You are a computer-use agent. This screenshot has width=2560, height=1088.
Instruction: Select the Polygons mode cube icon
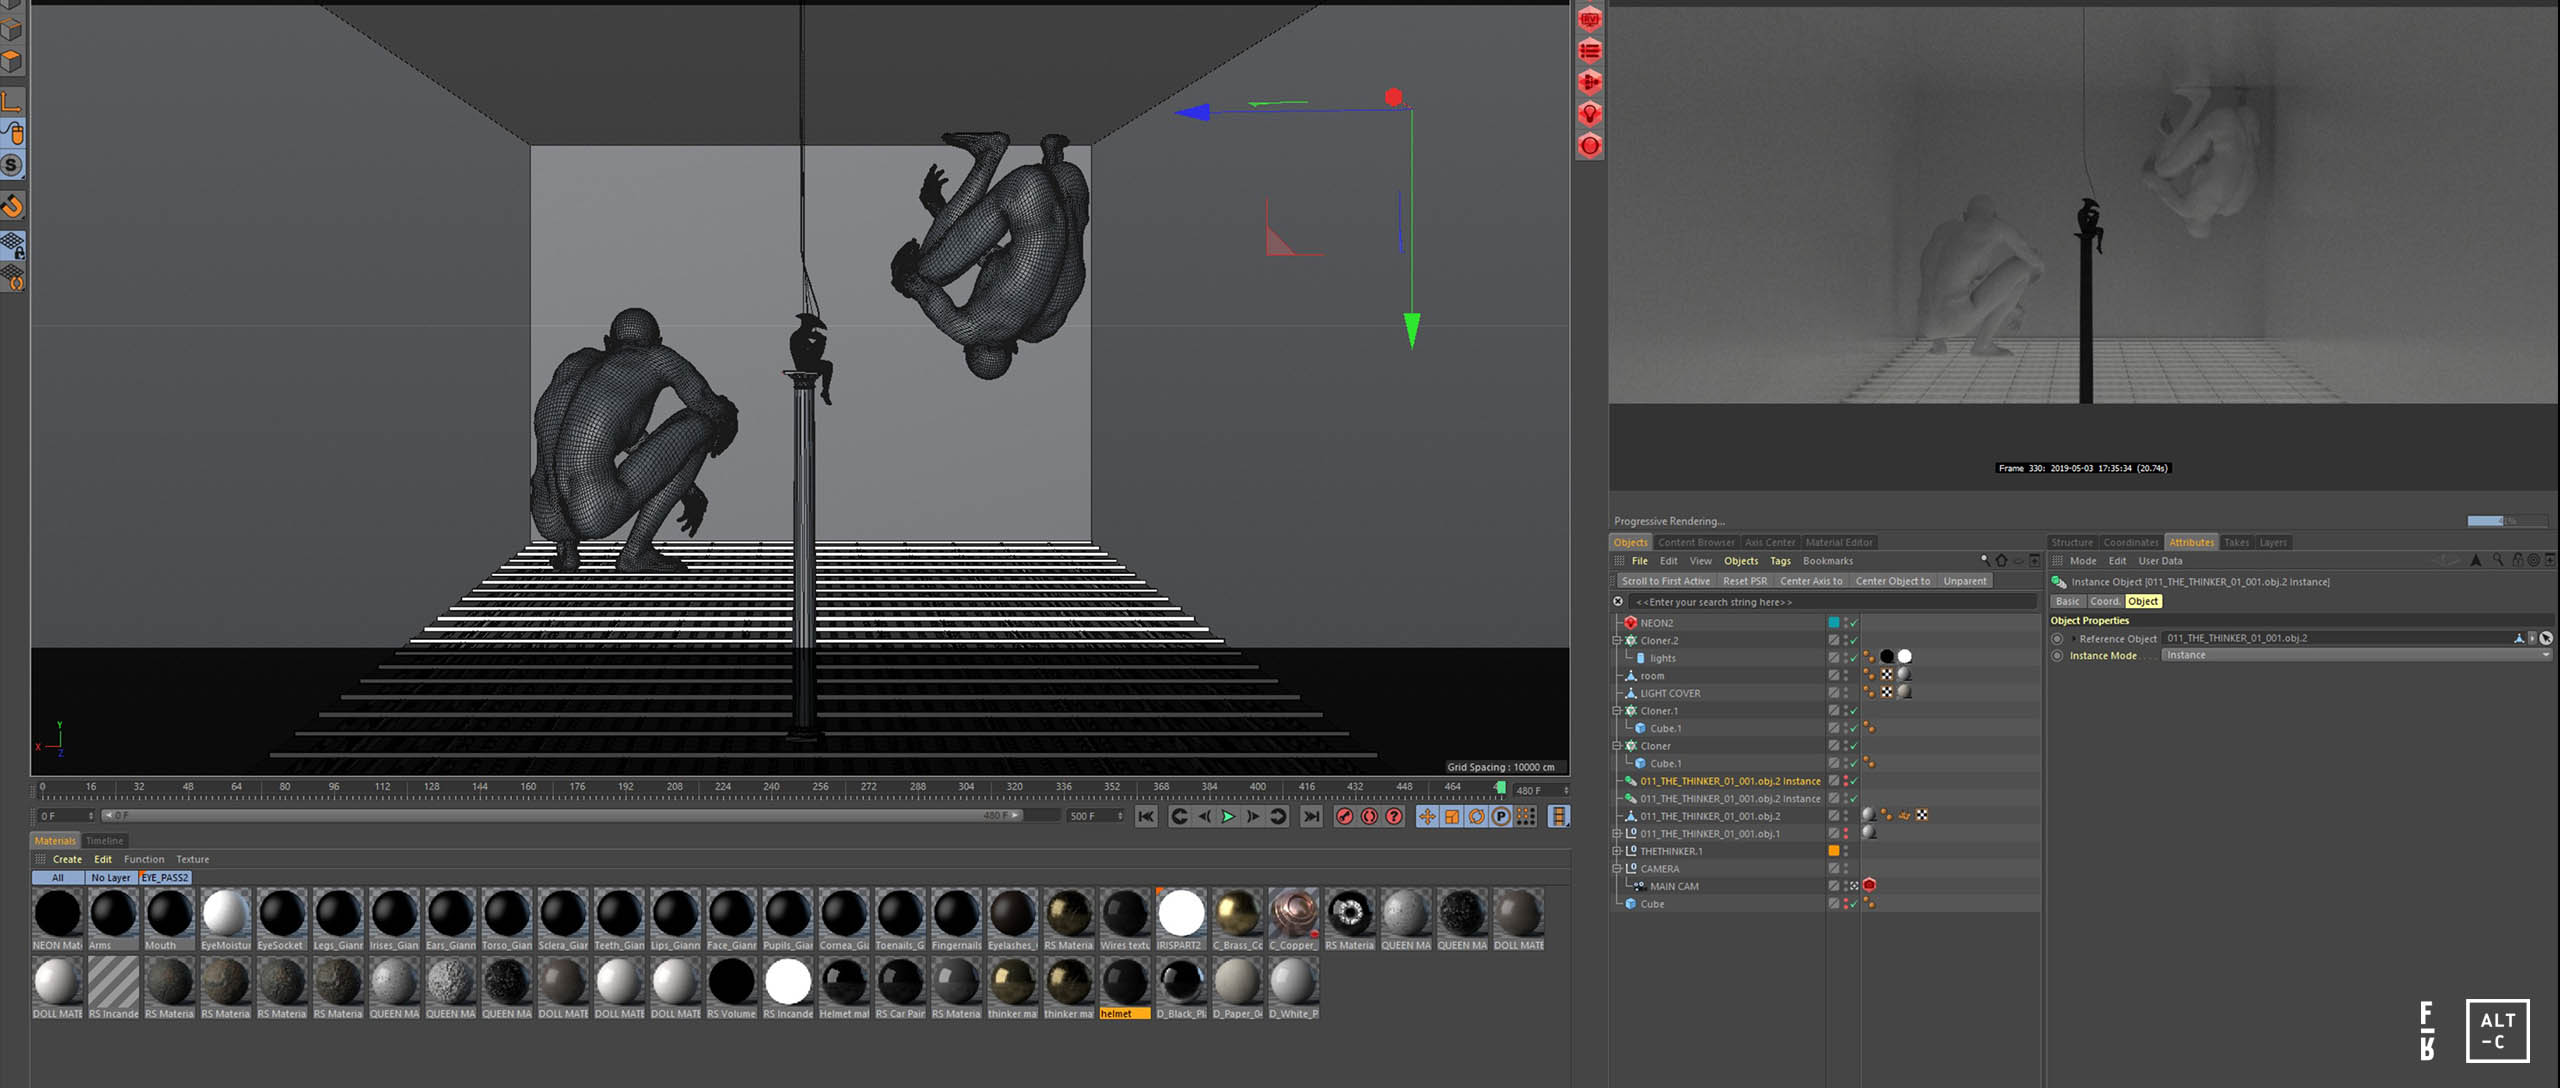pos(12,61)
